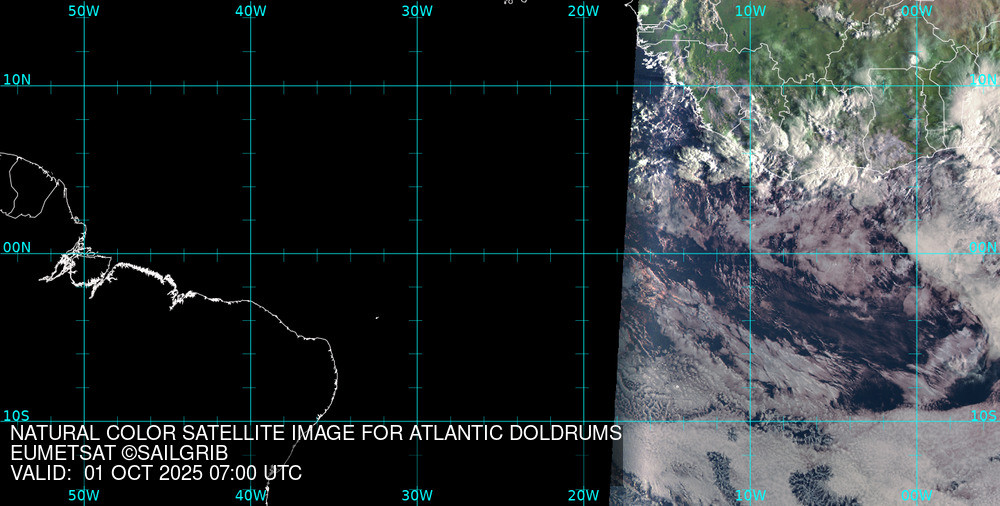Click the 10S latitude label on left side
This screenshot has width=1000, height=506.
tap(16, 415)
